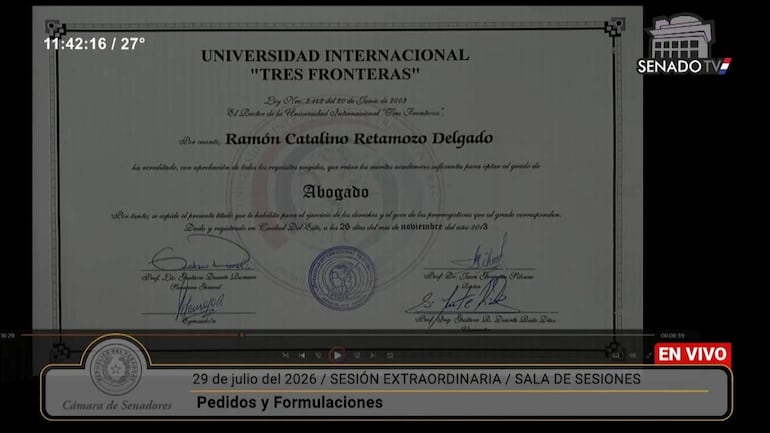Click the 'Abogado' degree title
Viewport: 770px width, 433px height.
pos(335,191)
